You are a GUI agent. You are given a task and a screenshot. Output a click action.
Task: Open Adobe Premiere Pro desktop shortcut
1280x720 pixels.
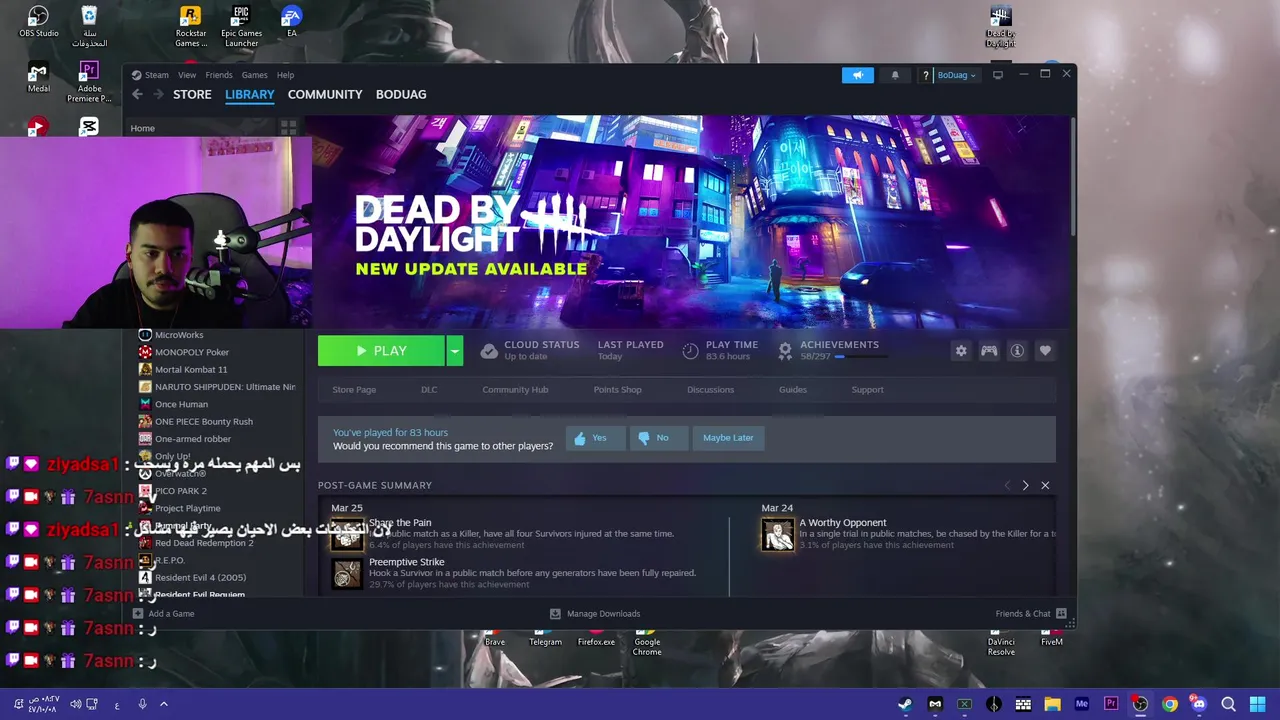click(89, 82)
